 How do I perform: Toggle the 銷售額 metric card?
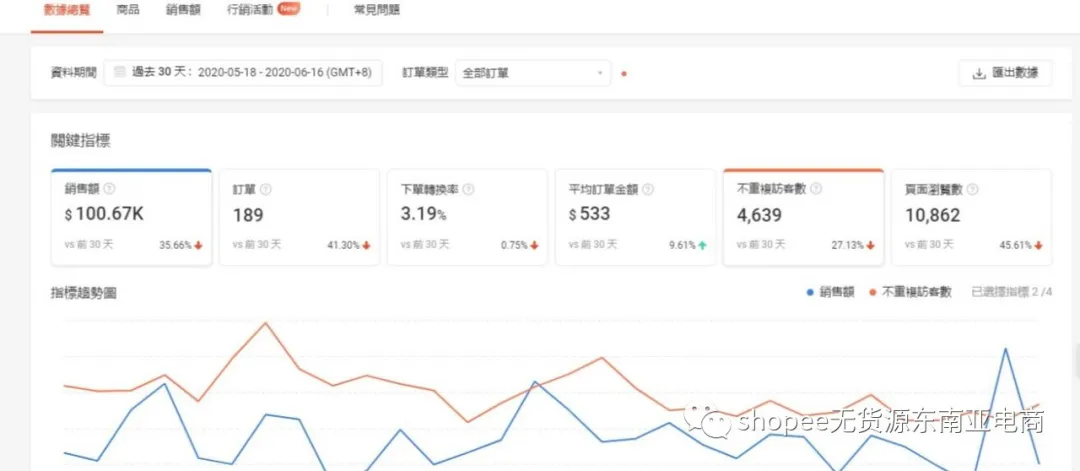[x=132, y=217]
